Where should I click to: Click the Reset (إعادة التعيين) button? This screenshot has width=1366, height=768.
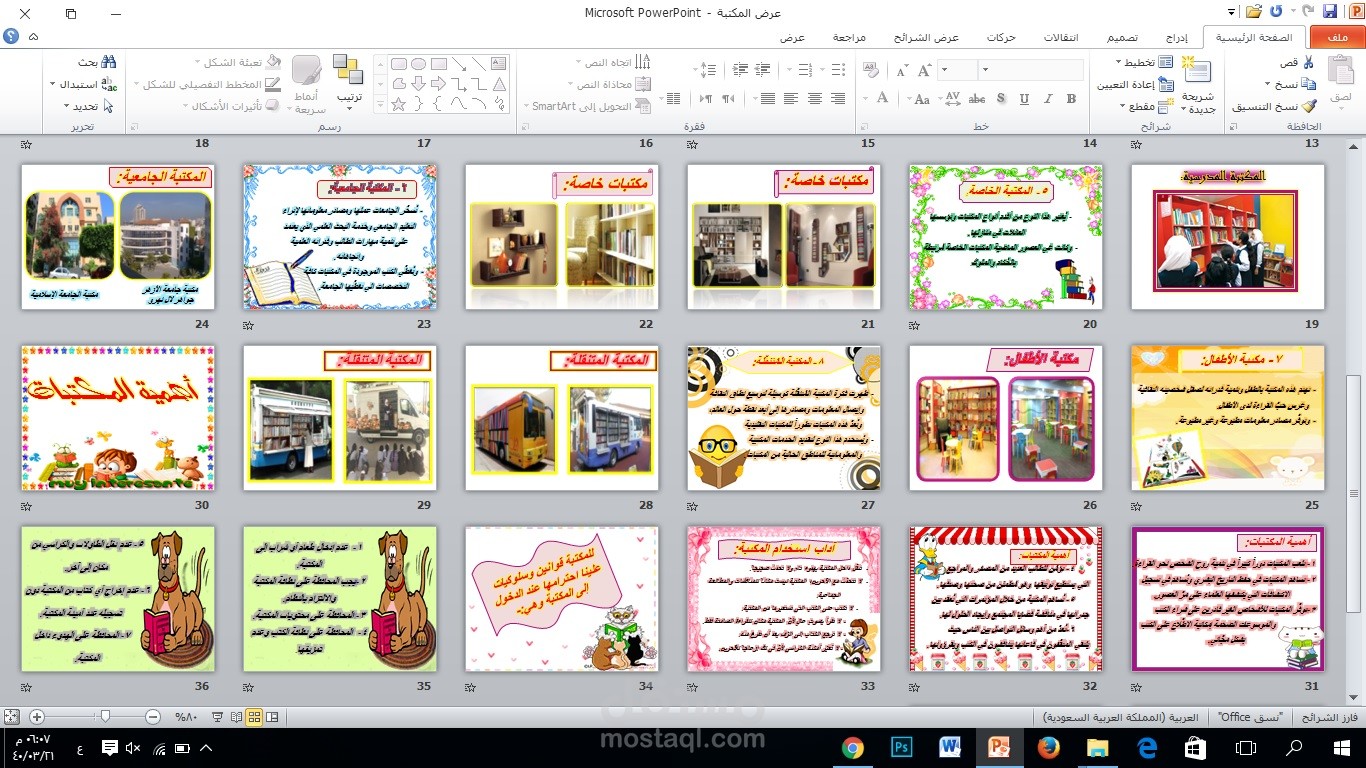pyautogui.click(x=1135, y=85)
